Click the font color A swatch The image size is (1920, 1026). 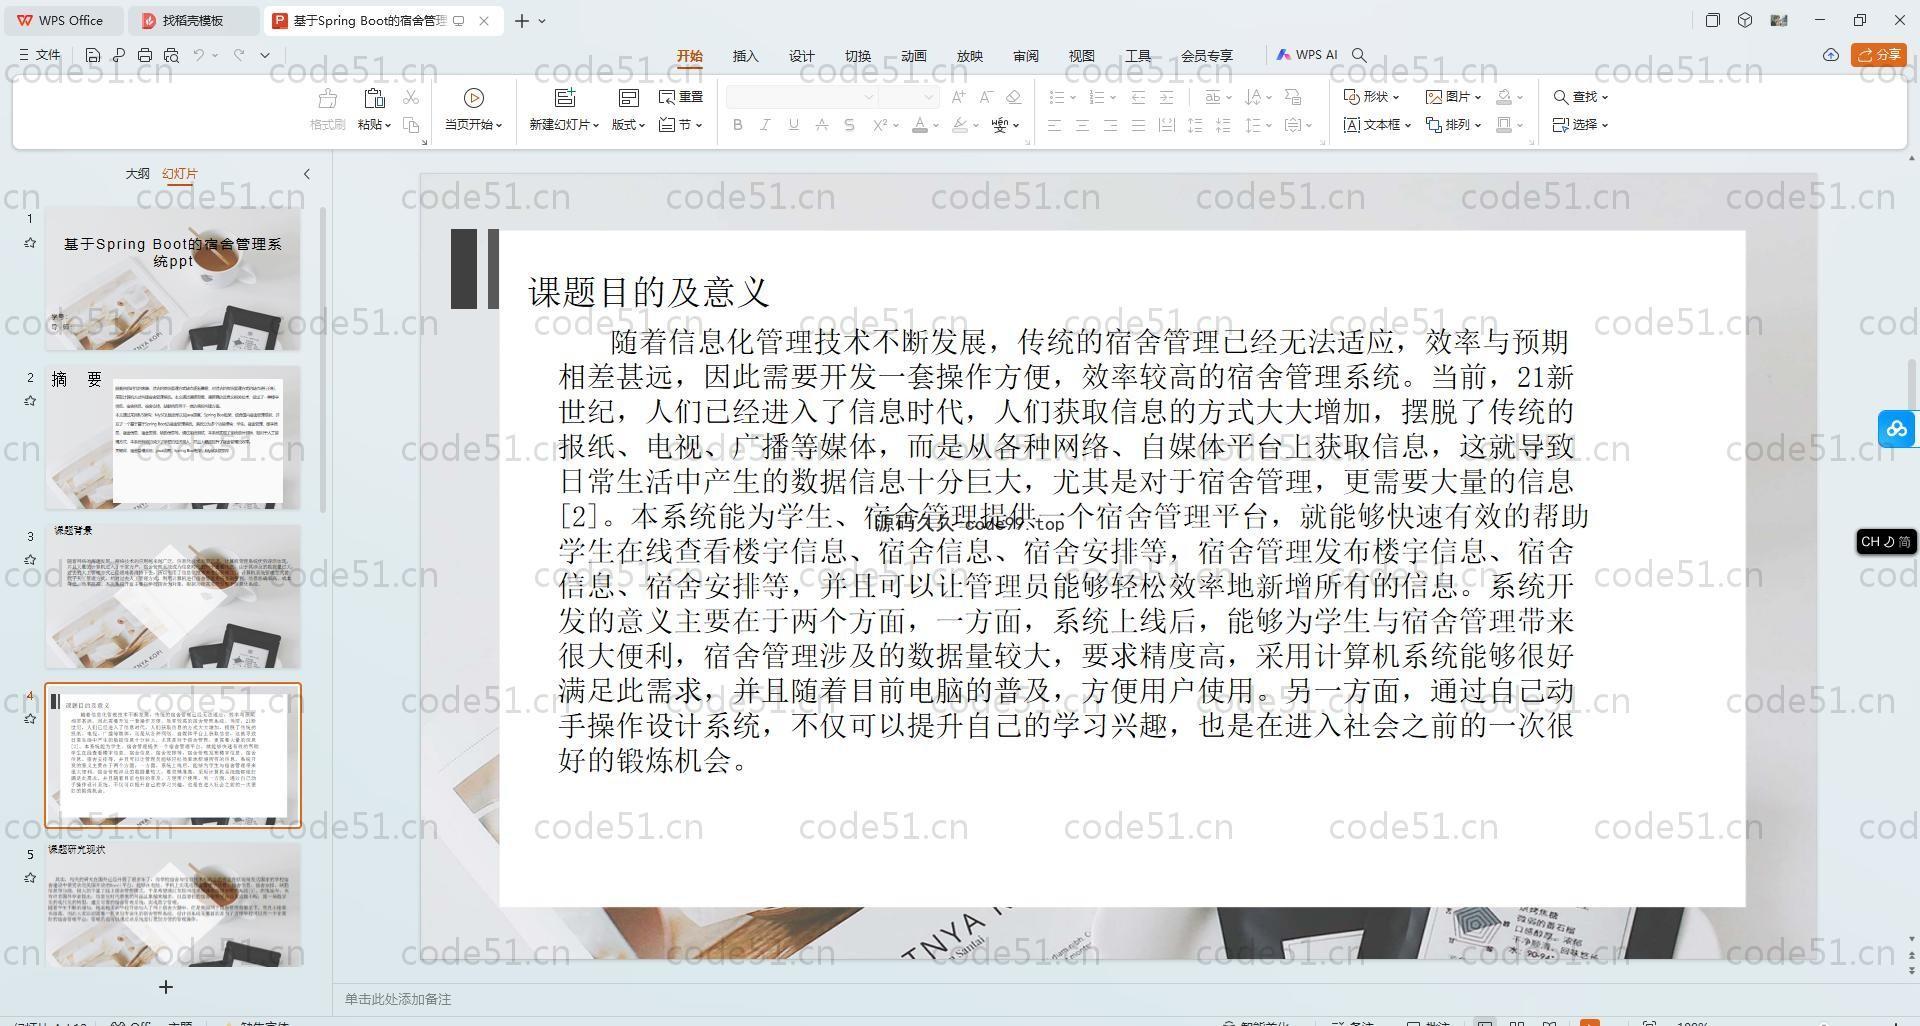920,125
